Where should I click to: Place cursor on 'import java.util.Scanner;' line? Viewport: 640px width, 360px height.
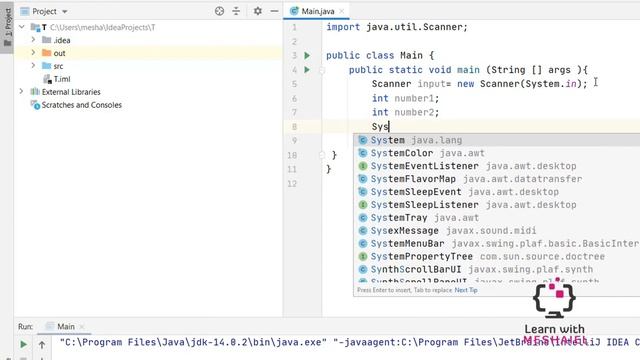pyautogui.click(x=397, y=27)
